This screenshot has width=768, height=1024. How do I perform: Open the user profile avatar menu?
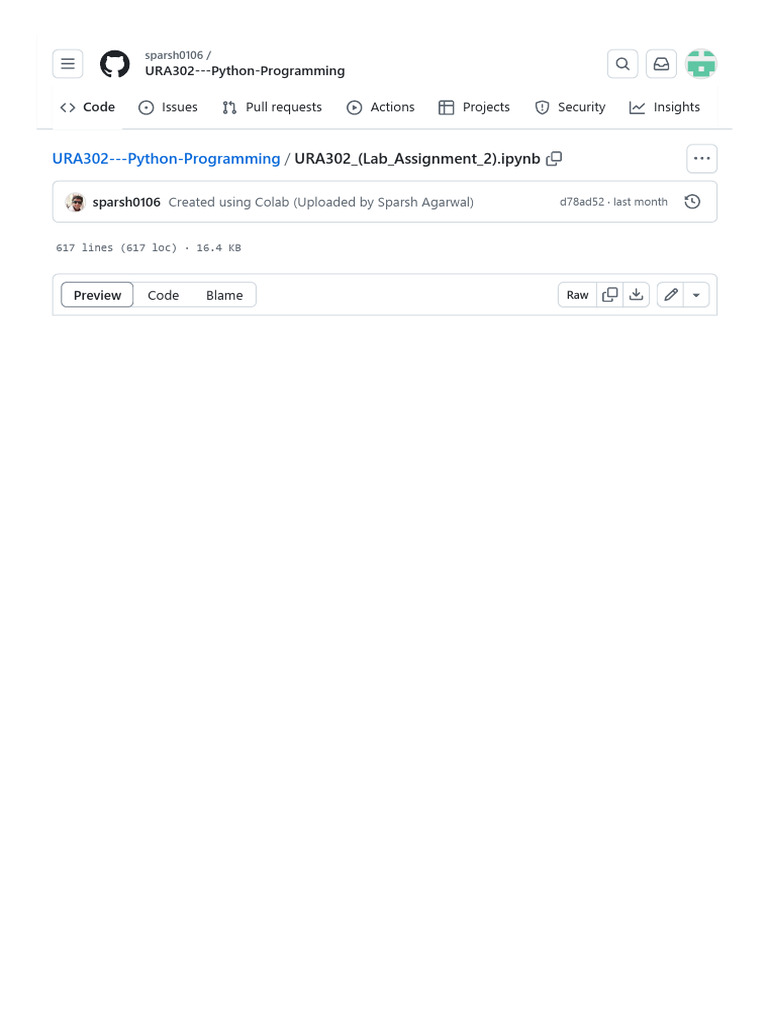[701, 64]
